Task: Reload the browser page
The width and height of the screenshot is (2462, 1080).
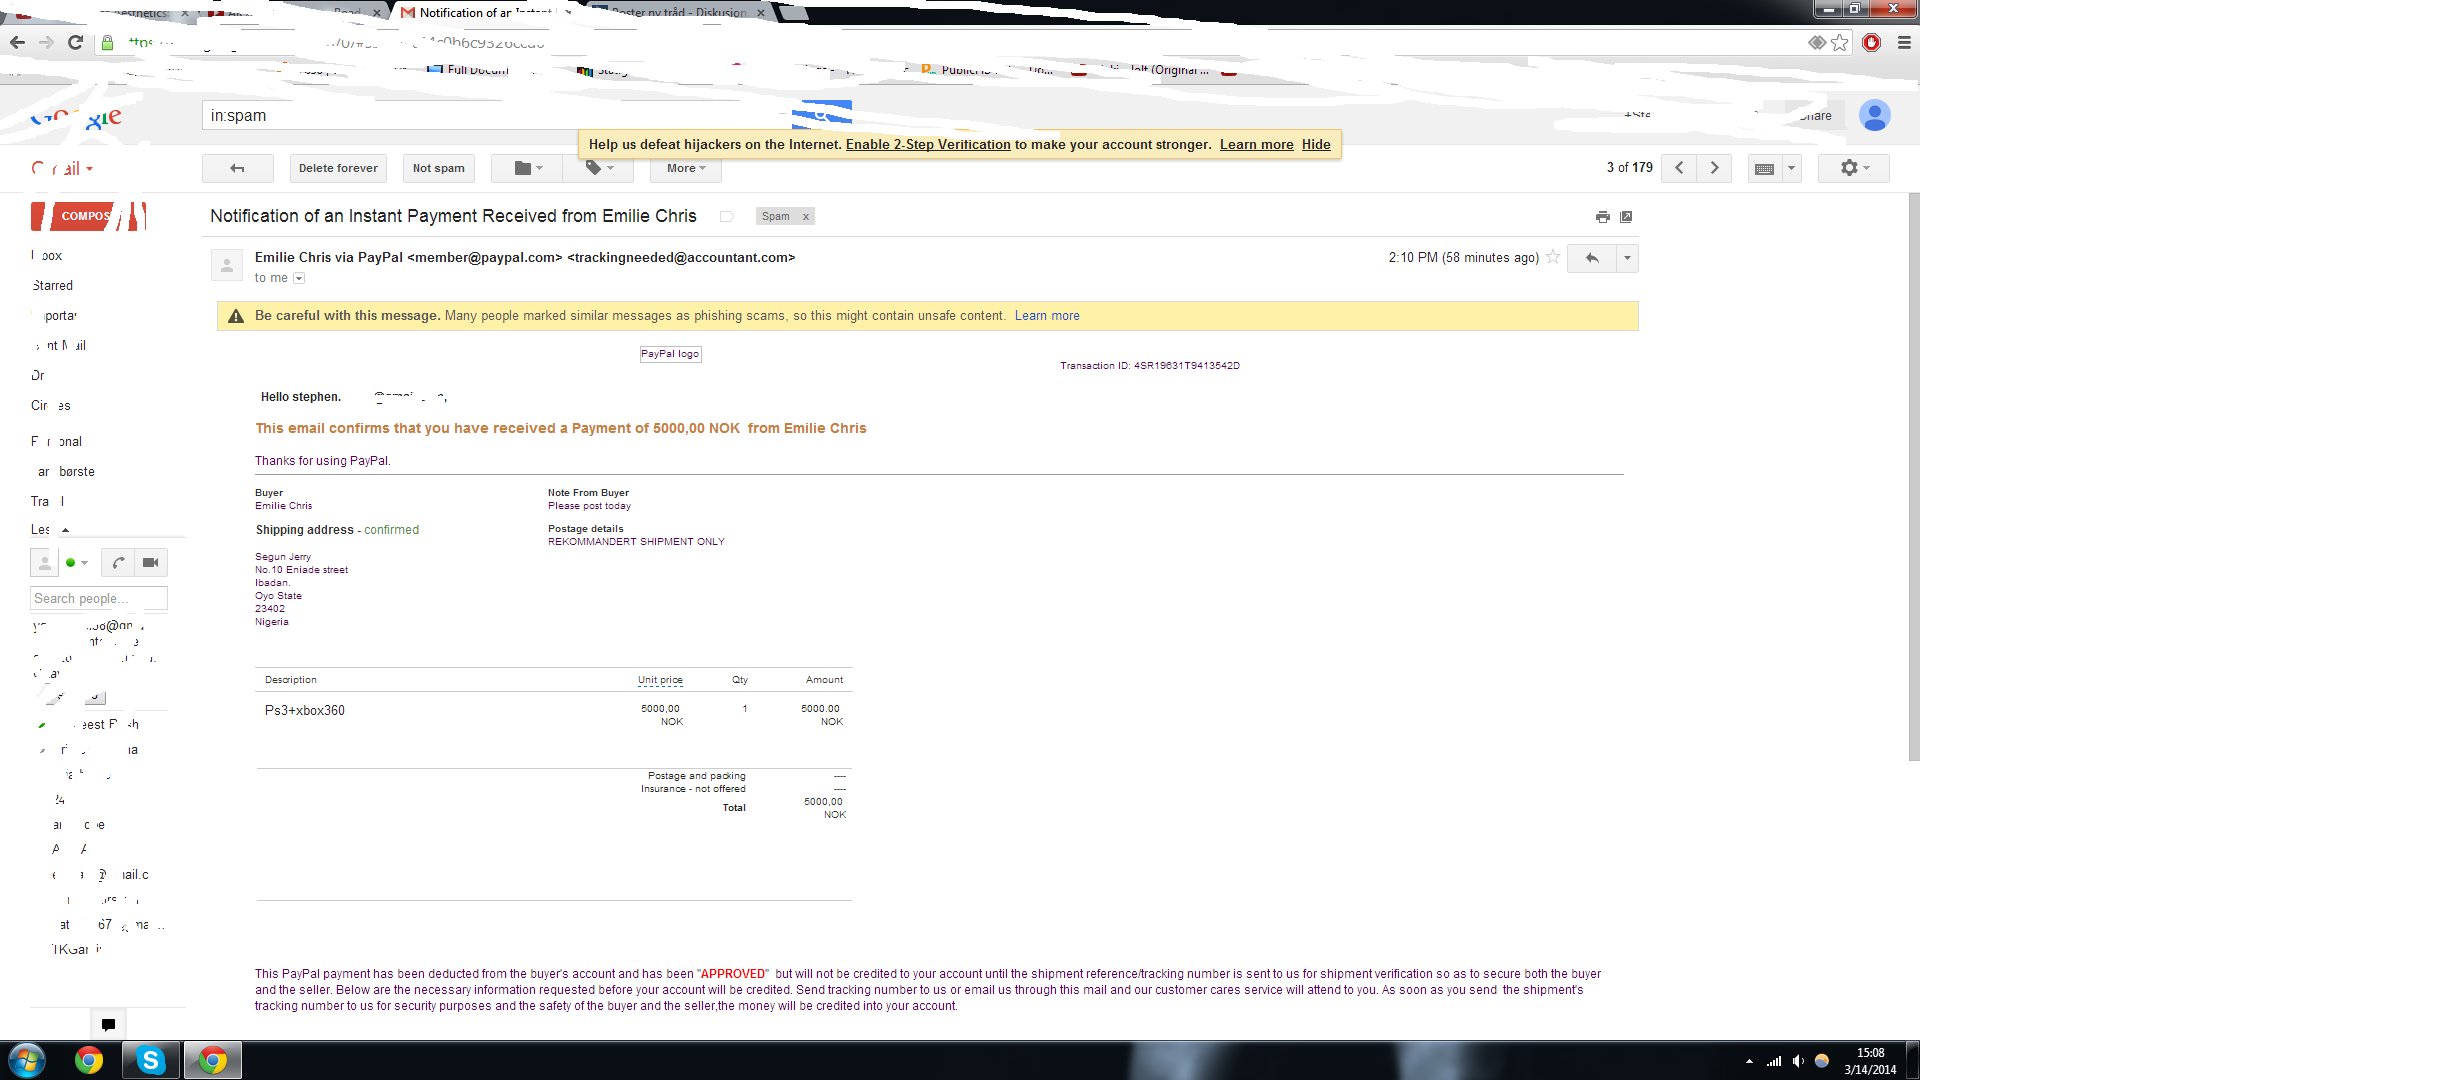Action: tap(75, 42)
